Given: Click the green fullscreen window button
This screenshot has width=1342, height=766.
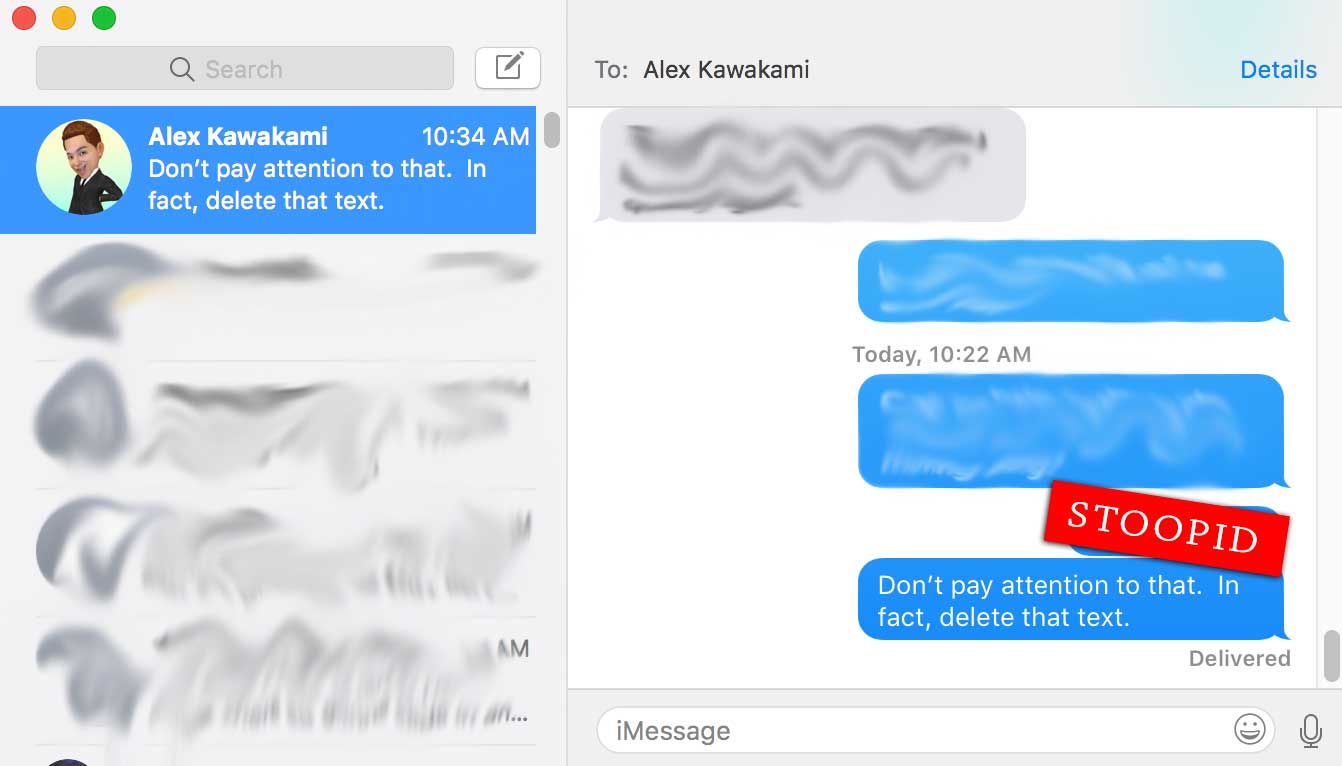Looking at the screenshot, I should pos(103,18).
